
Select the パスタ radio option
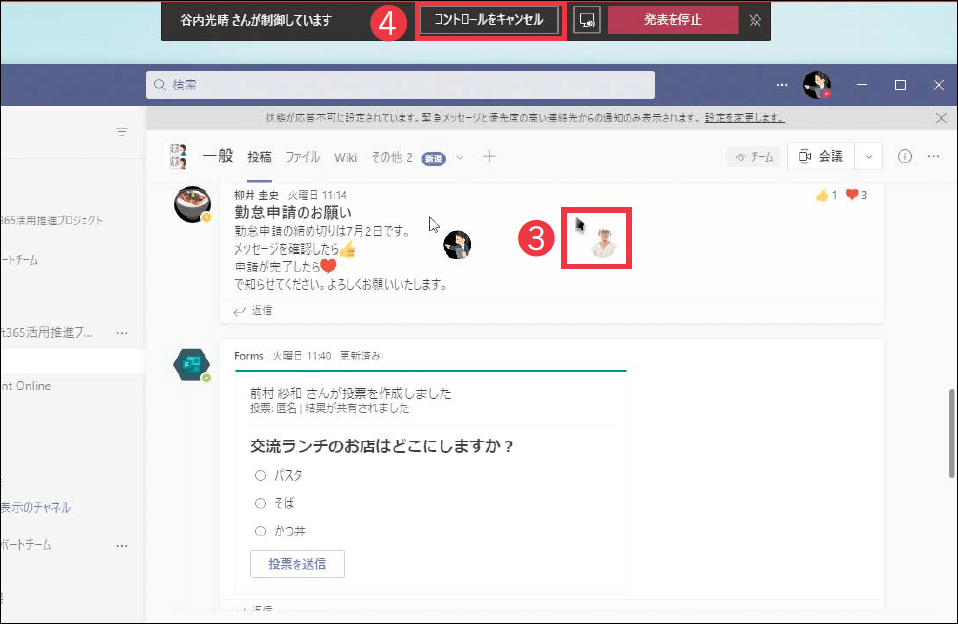(x=260, y=475)
